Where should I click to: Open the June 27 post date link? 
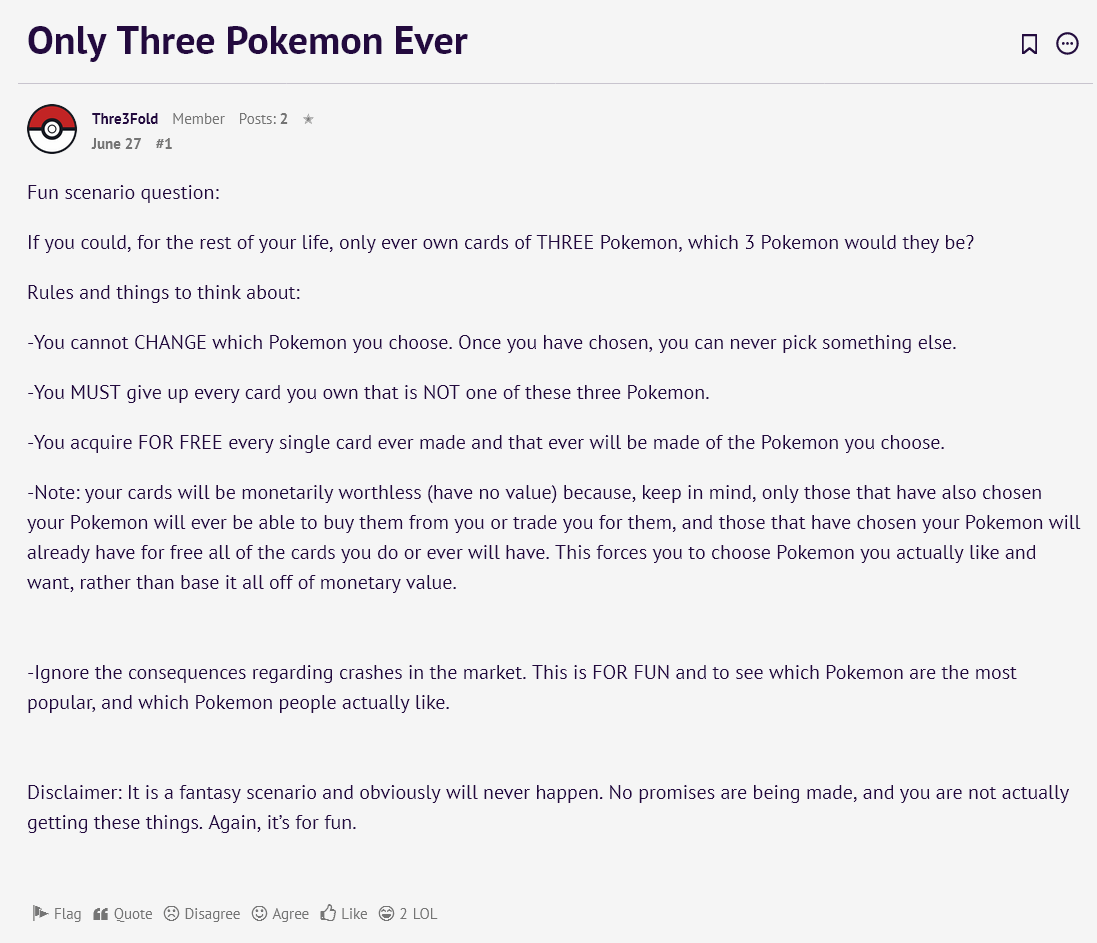[x=116, y=143]
